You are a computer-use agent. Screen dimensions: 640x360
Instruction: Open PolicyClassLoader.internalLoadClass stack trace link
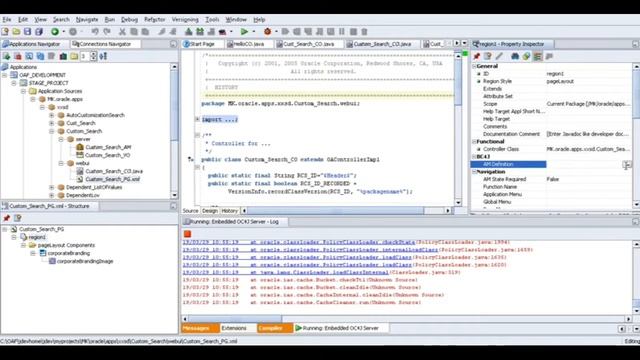coord(349,250)
